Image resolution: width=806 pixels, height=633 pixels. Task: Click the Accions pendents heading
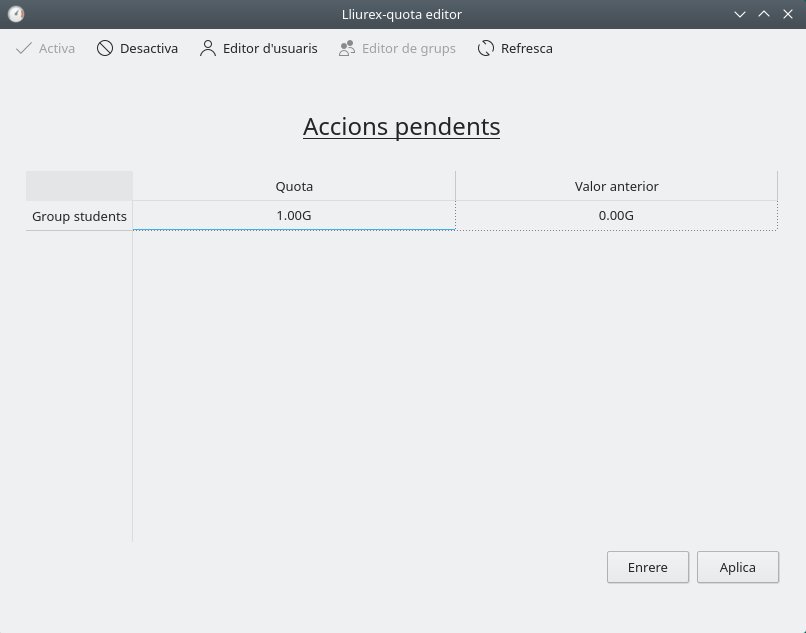[401, 127]
